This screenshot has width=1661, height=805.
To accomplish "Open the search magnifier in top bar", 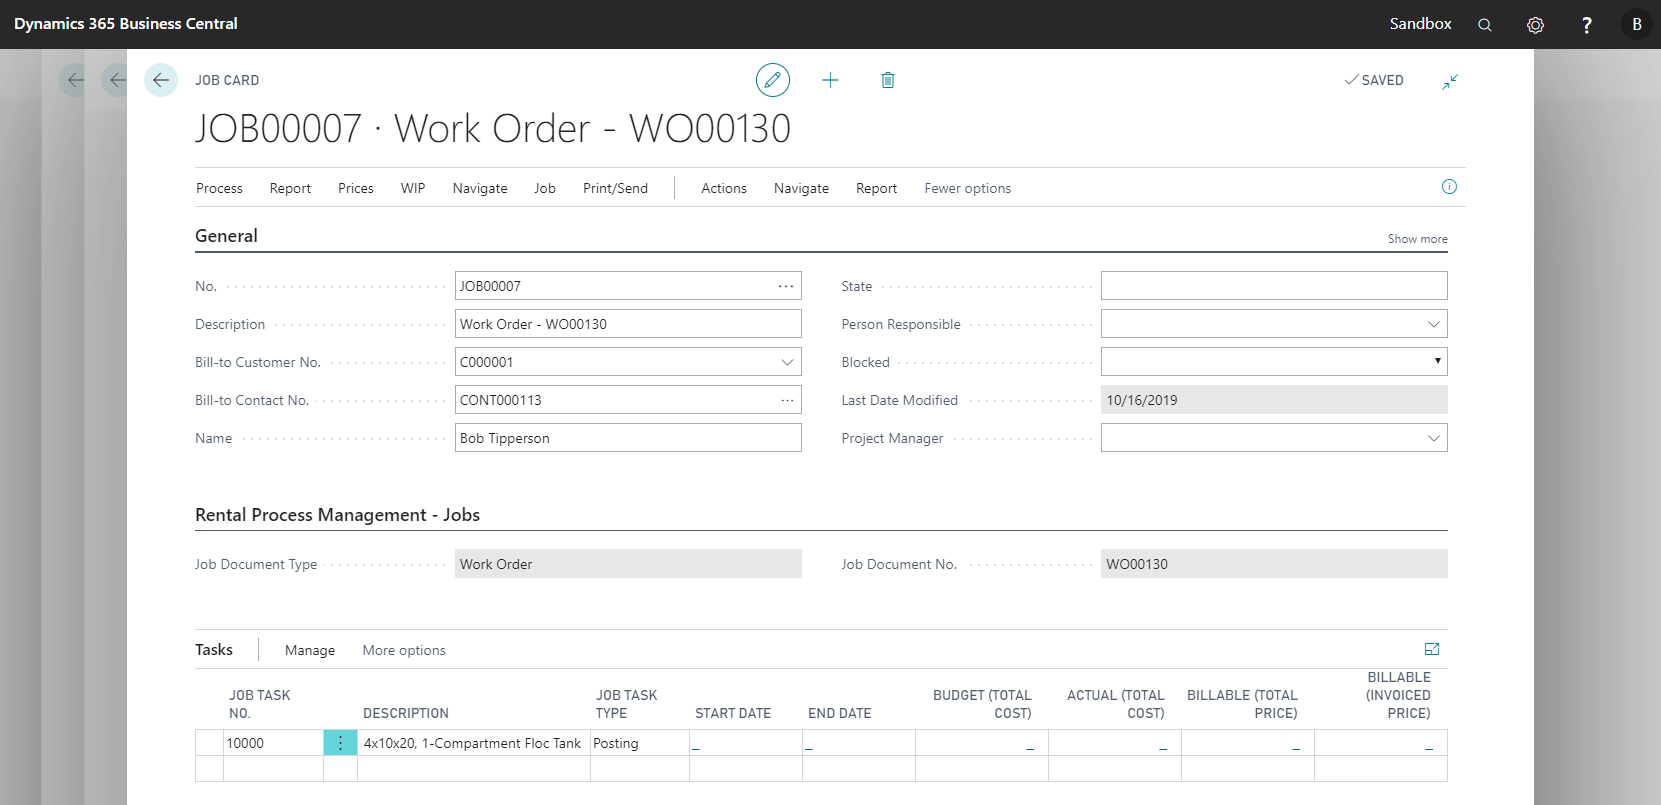I will pos(1485,25).
